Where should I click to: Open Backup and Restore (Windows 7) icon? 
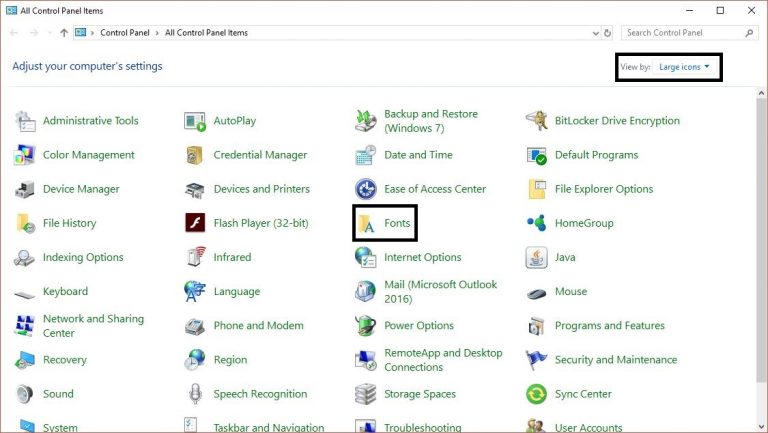(x=365, y=121)
